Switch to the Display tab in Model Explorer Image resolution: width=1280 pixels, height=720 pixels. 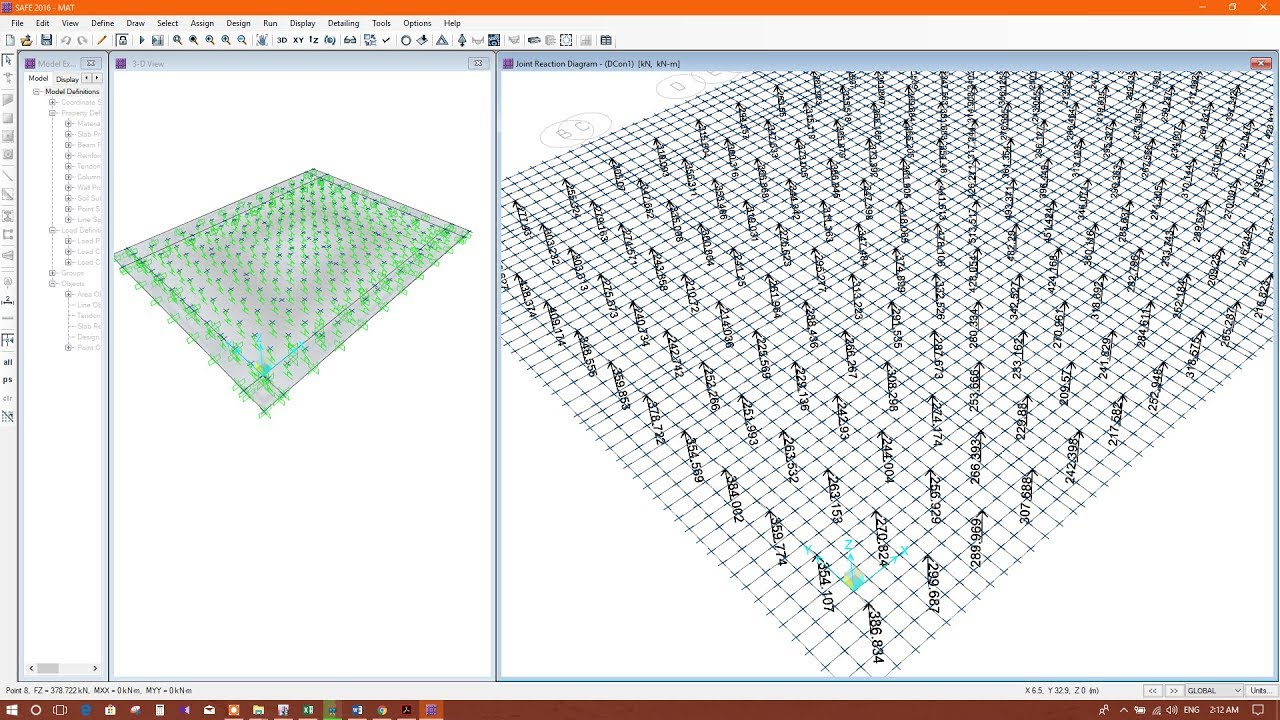point(67,78)
